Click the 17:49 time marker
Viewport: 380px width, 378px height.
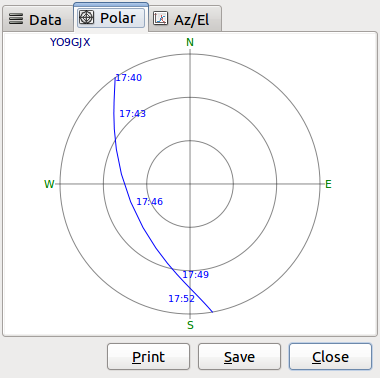click(x=196, y=275)
